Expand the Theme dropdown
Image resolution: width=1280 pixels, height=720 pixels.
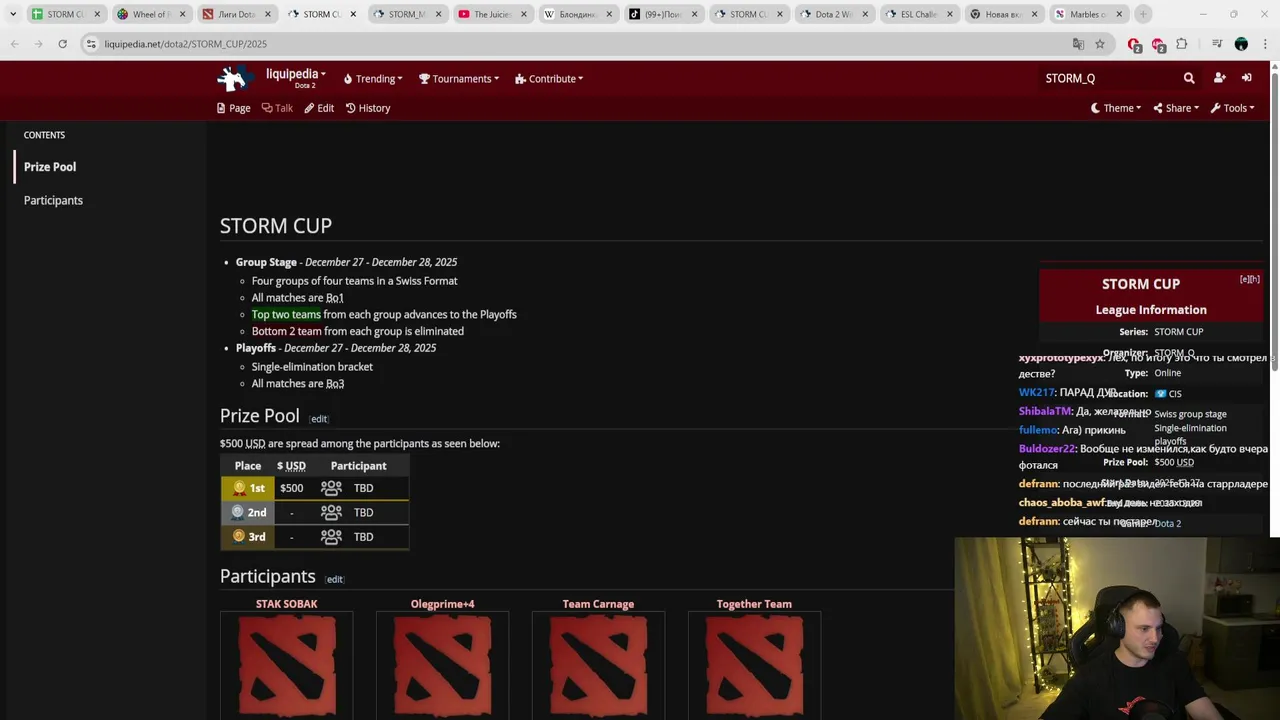(x=1116, y=108)
